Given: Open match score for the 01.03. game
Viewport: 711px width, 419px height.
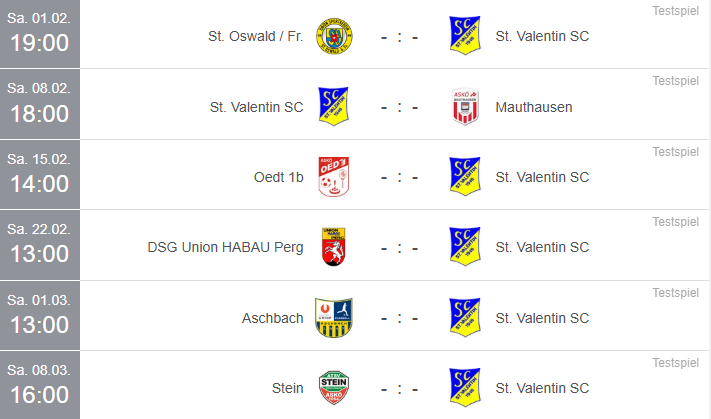Looking at the screenshot, I should [399, 318].
